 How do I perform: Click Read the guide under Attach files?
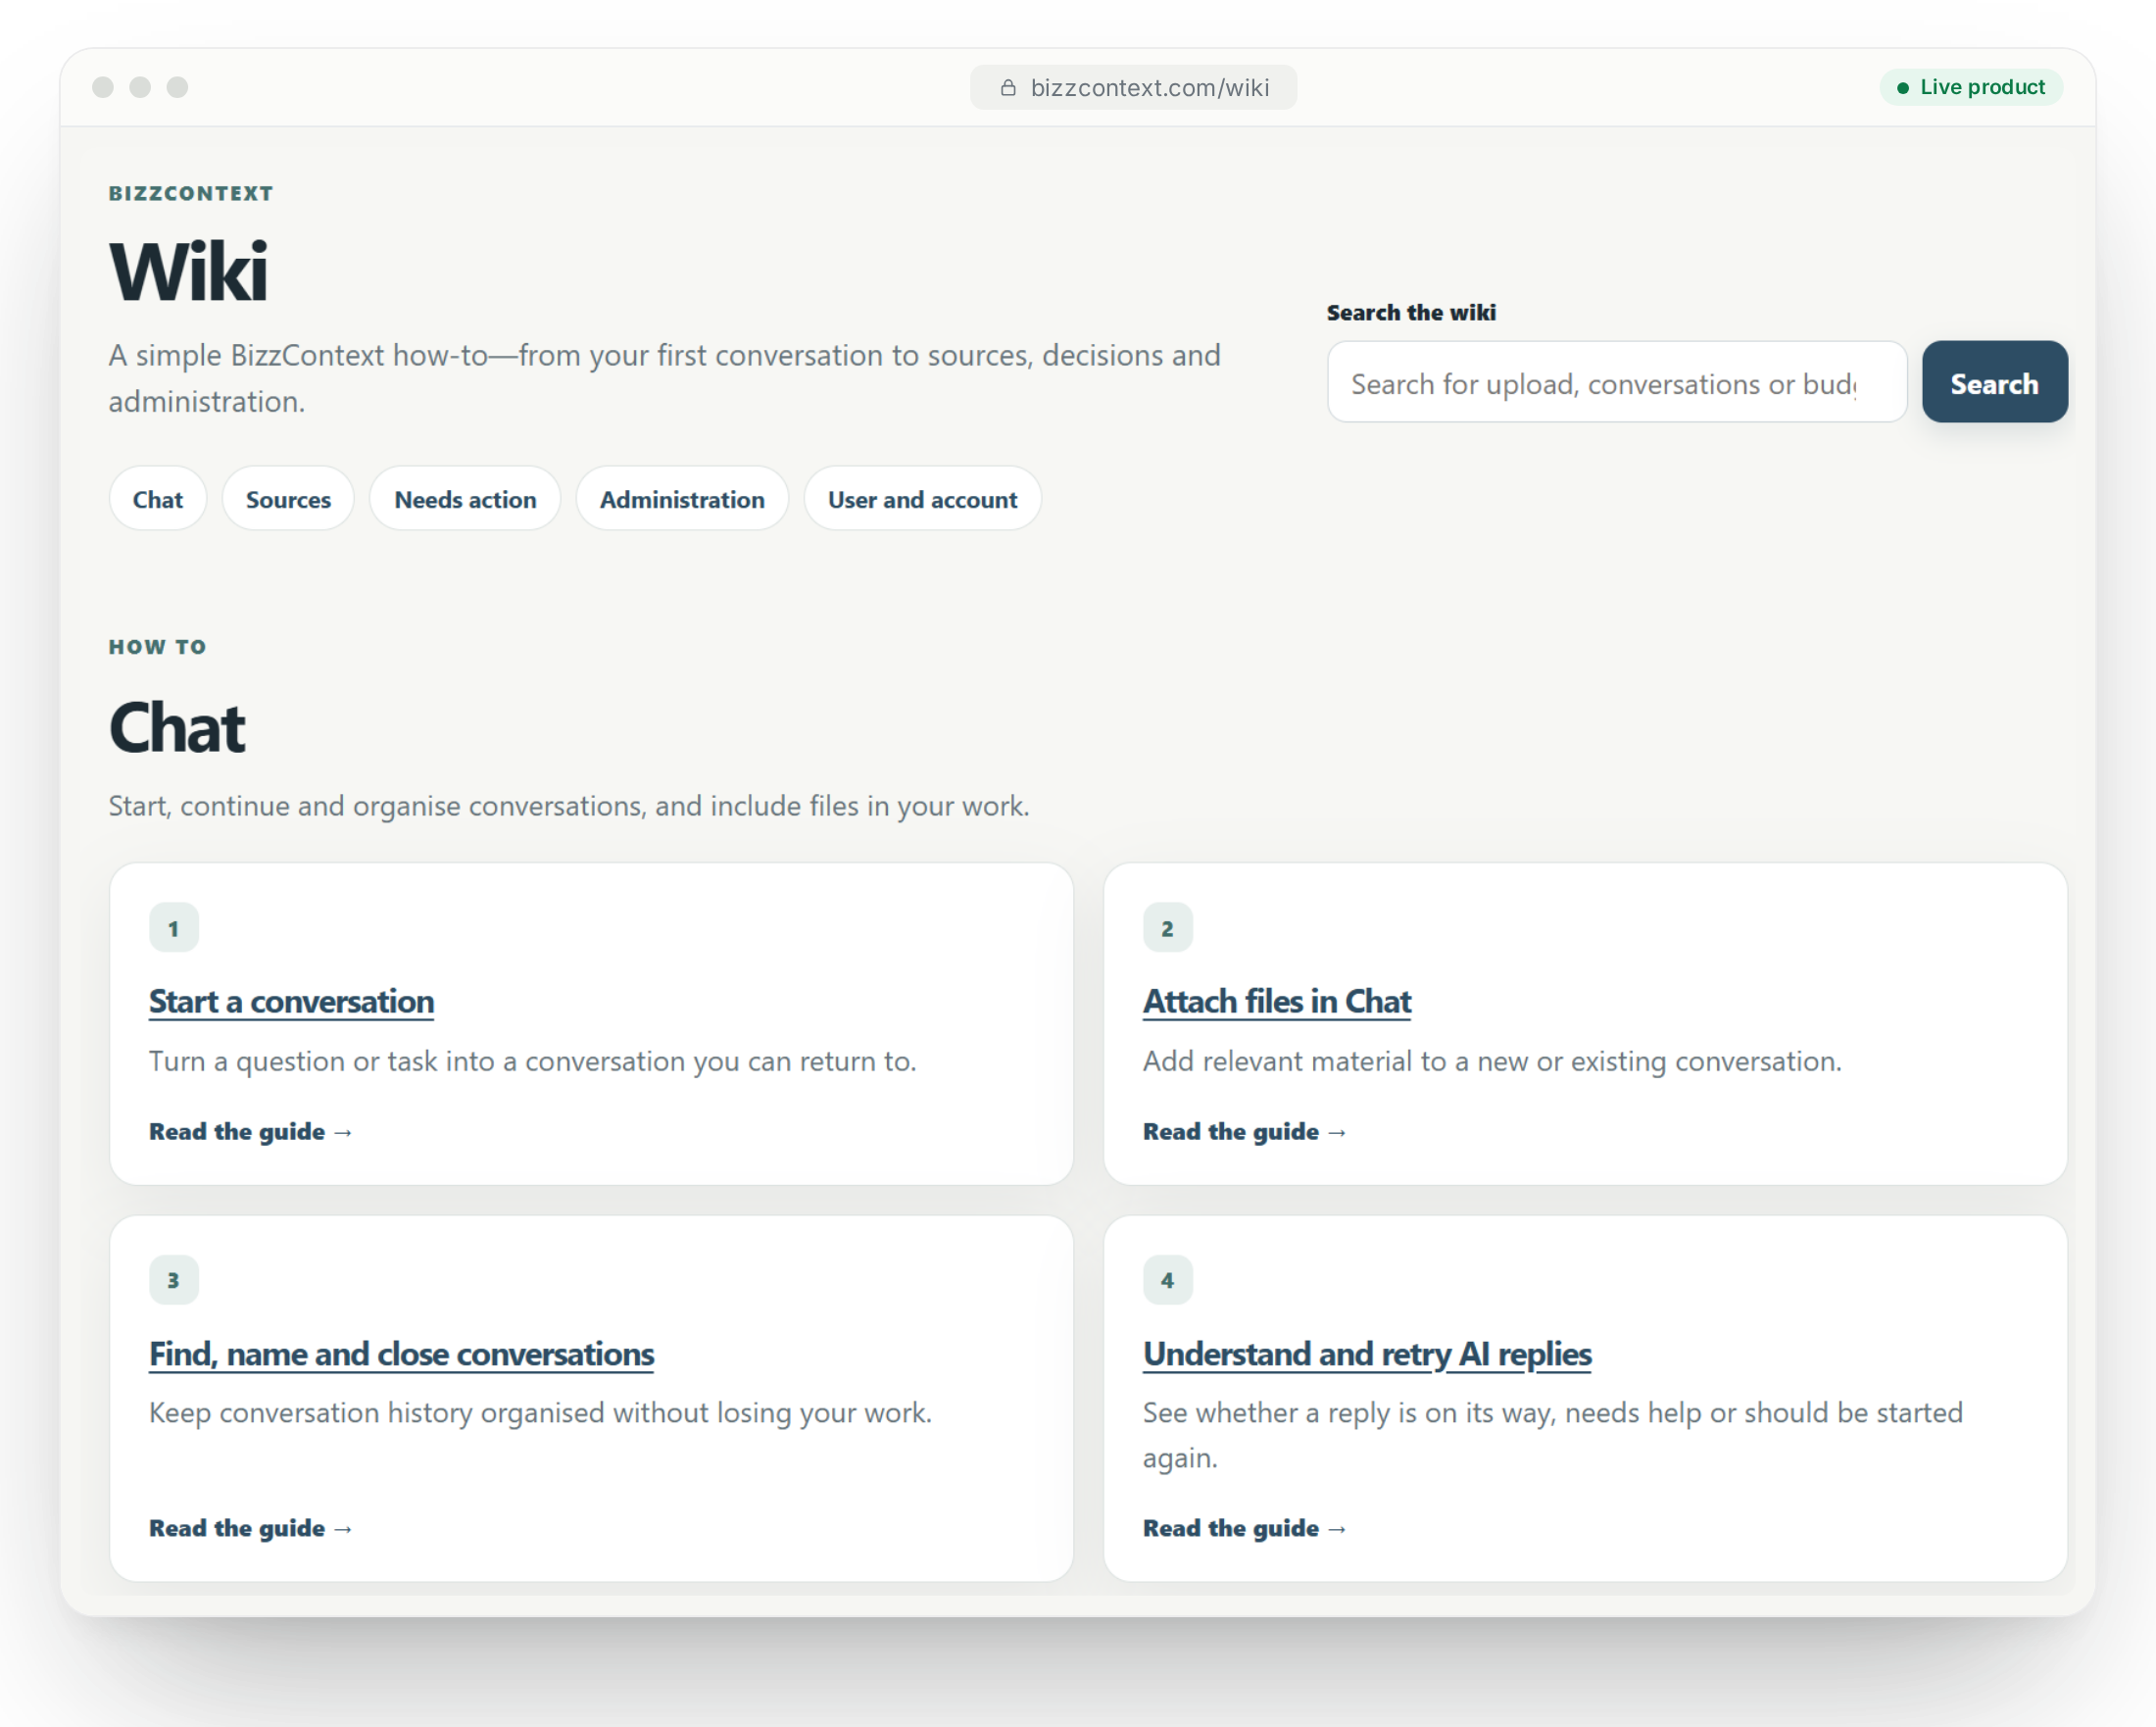tap(1245, 1131)
